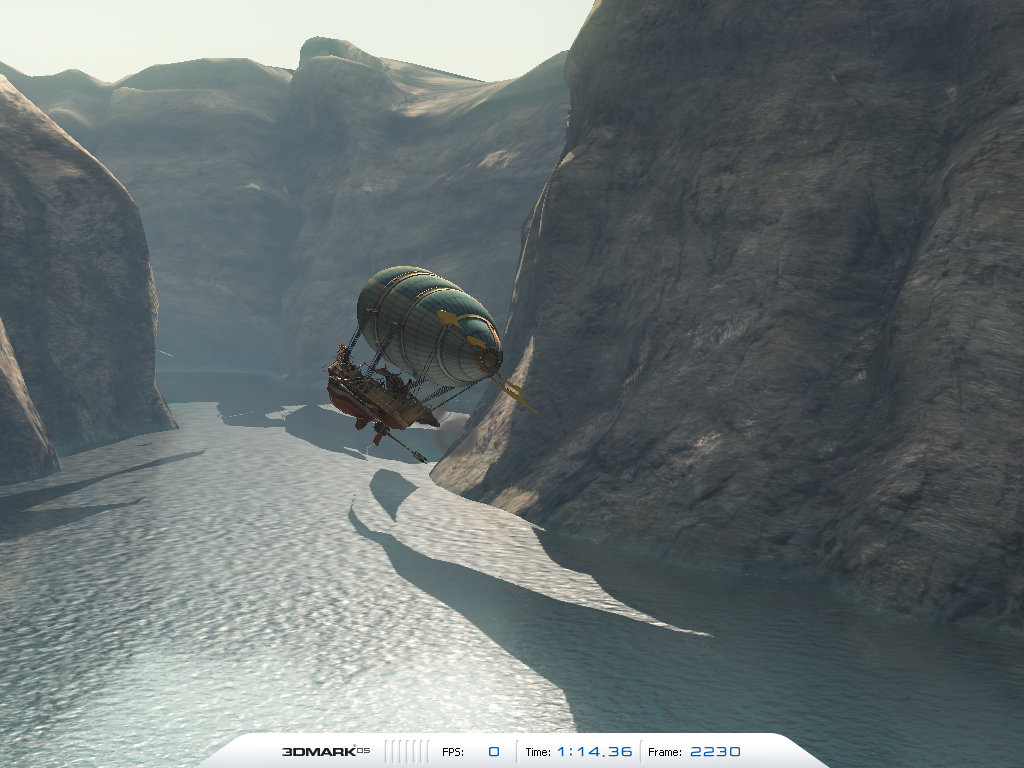
Task: Click the vertical bars progress indicator beside logo
Action: [x=407, y=752]
